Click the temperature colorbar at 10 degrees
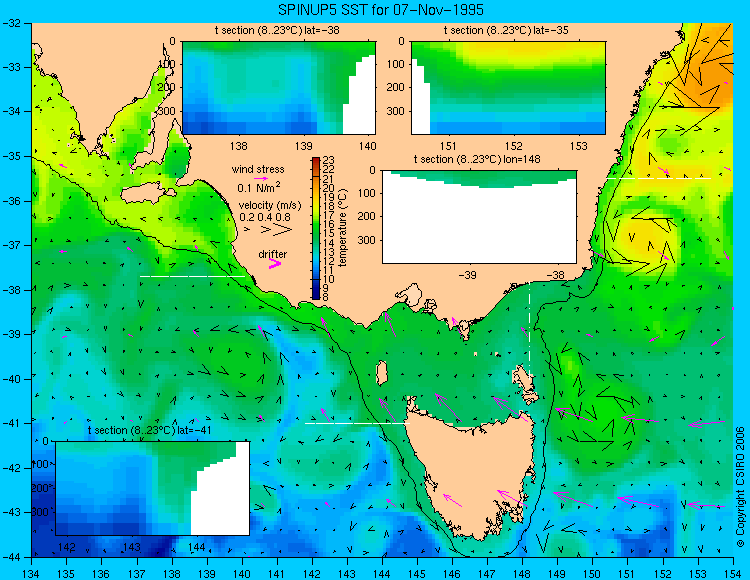This screenshot has height=580, width=750. [316, 280]
